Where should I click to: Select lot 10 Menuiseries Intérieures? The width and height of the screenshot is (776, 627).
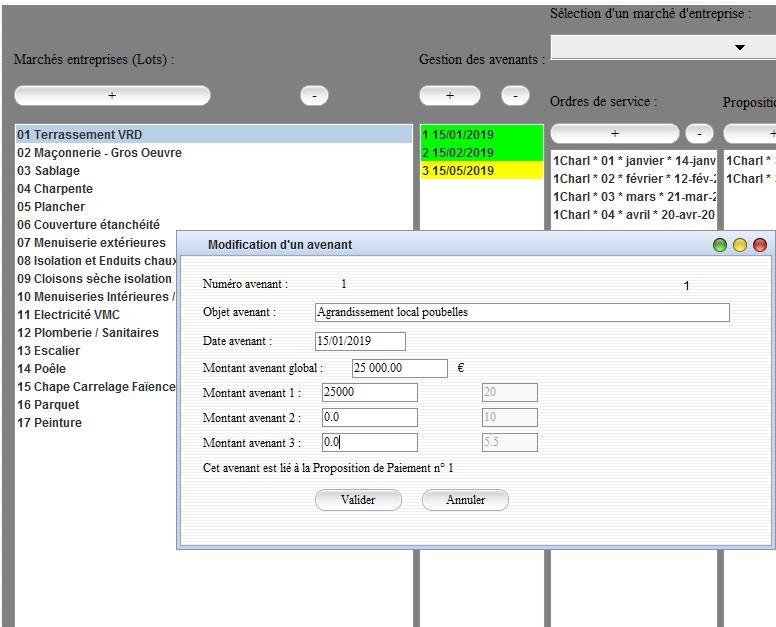click(x=96, y=296)
